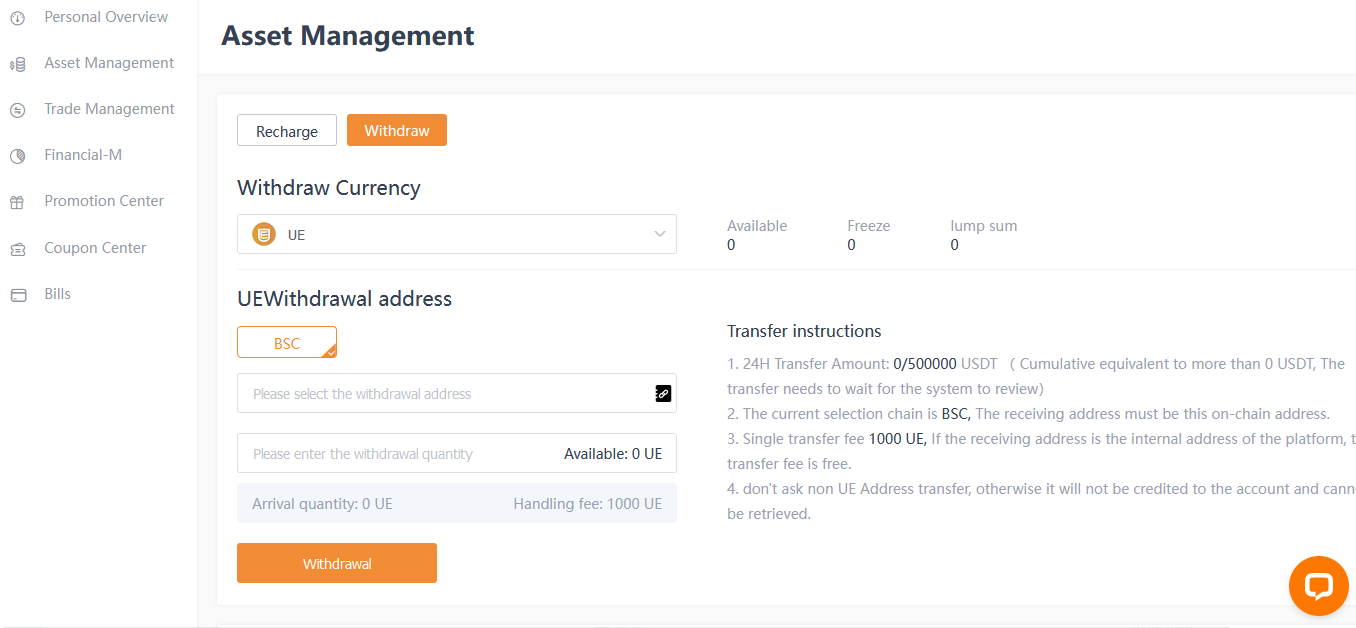The height and width of the screenshot is (628, 1356).
Task: Focus the withdrawal quantity input field
Action: point(457,453)
